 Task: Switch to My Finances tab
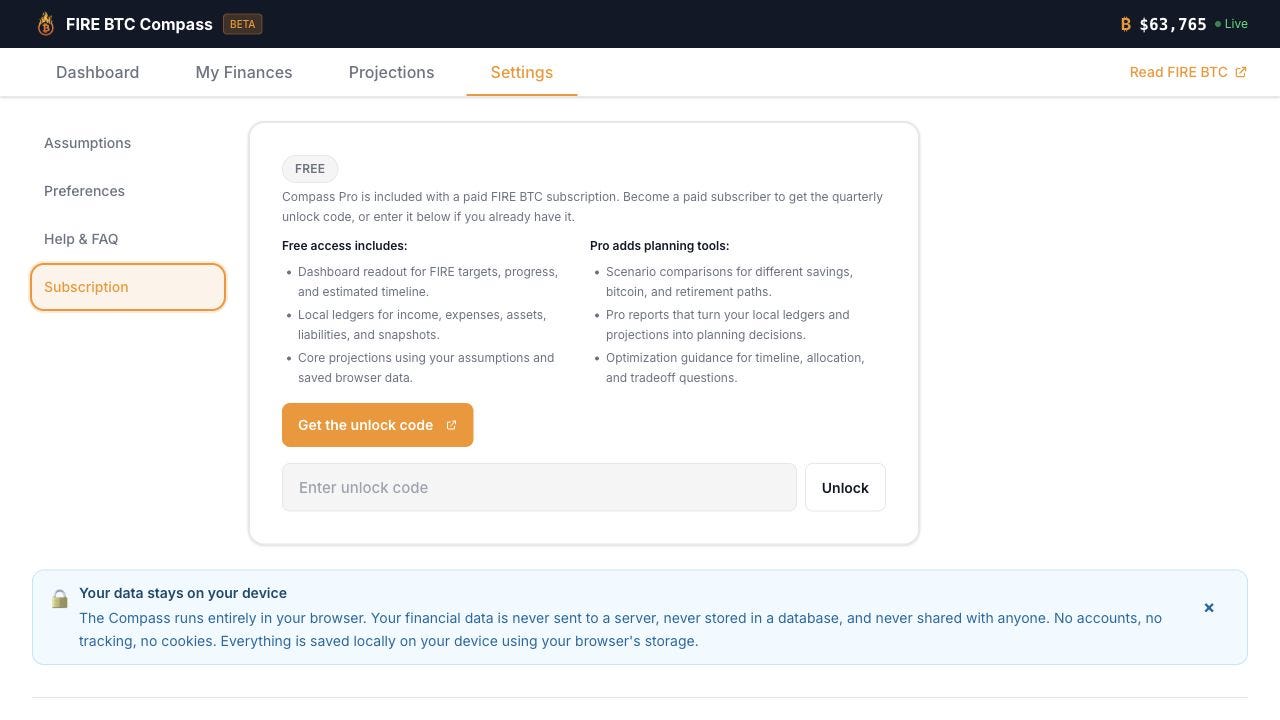click(244, 72)
